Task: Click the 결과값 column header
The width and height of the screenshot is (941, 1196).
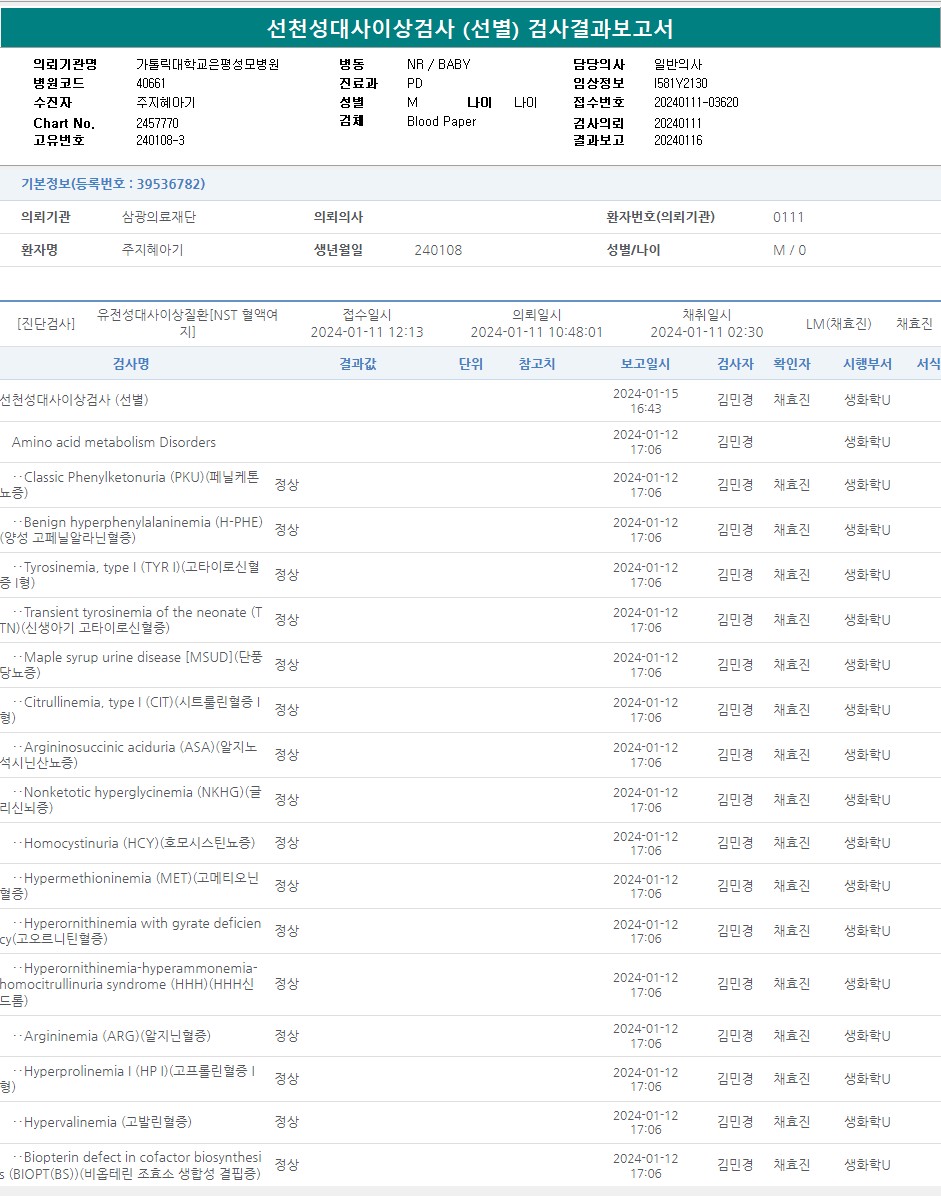Action: pos(357,364)
